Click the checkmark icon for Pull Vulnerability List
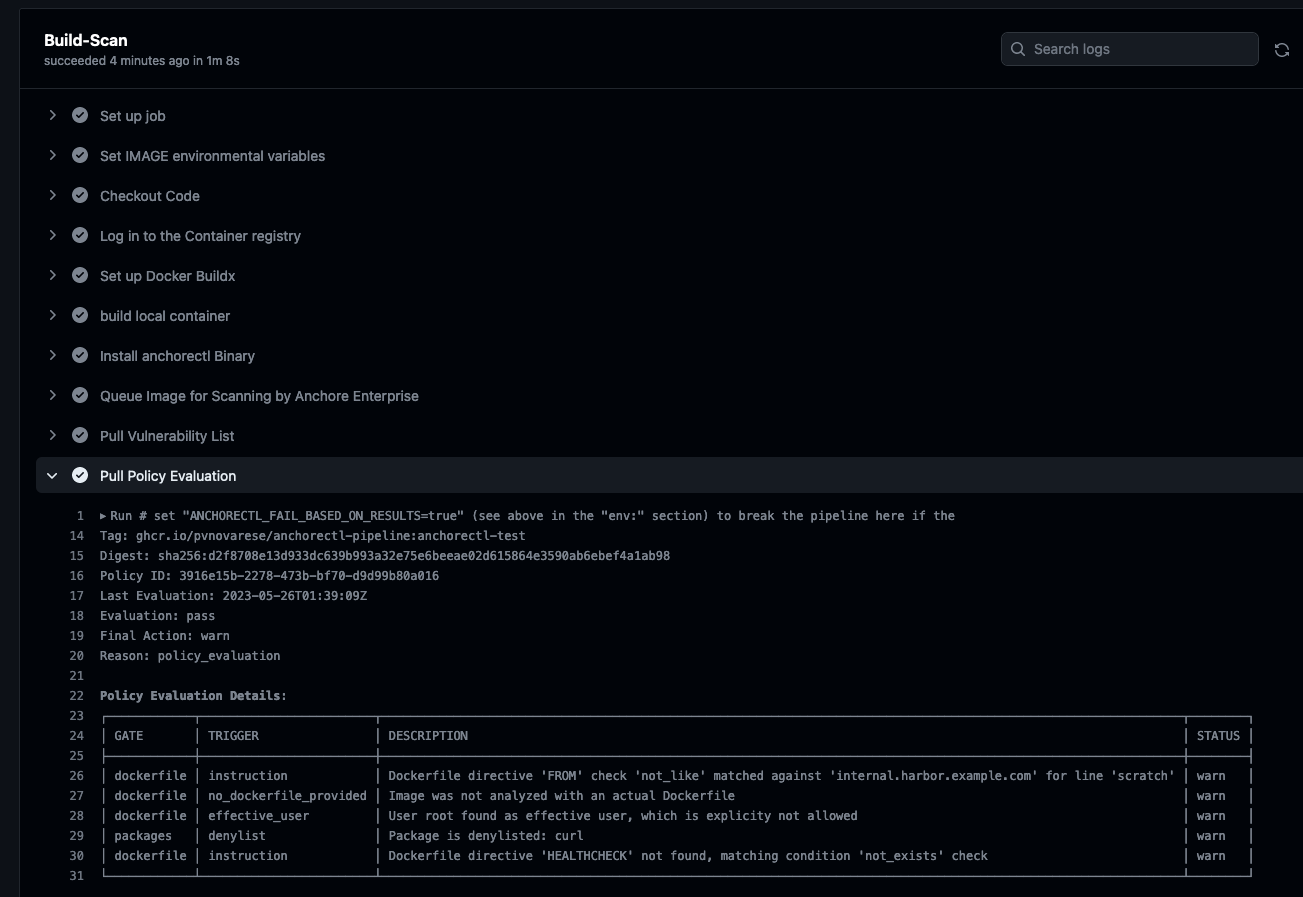This screenshot has width=1303, height=897. click(80, 436)
